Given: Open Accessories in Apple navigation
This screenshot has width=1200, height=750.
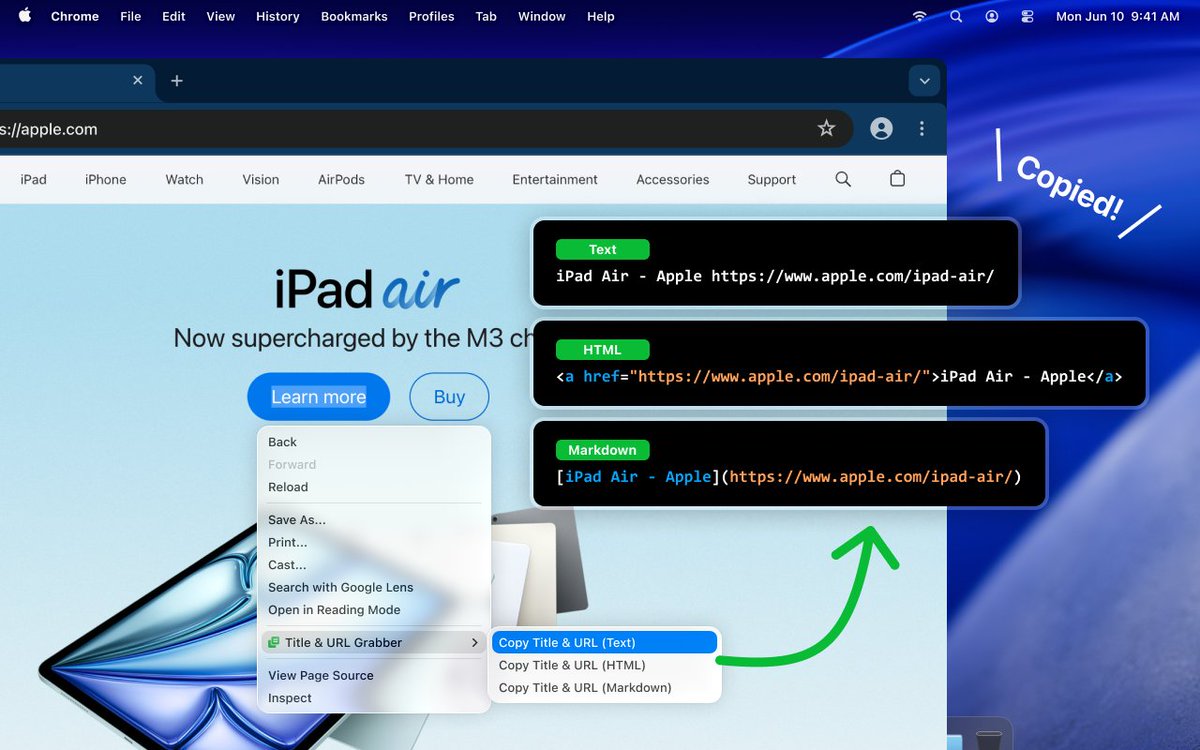Looking at the screenshot, I should click(673, 180).
